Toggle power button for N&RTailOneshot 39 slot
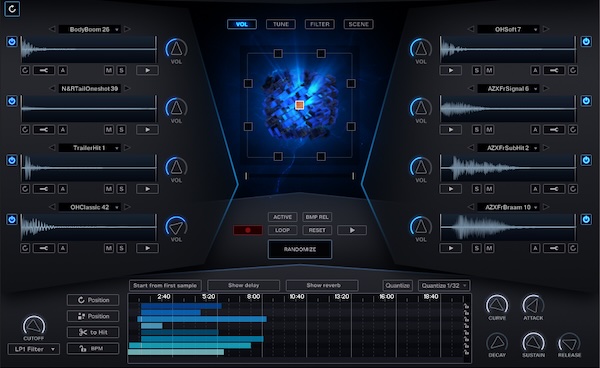 pyautogui.click(x=12, y=101)
